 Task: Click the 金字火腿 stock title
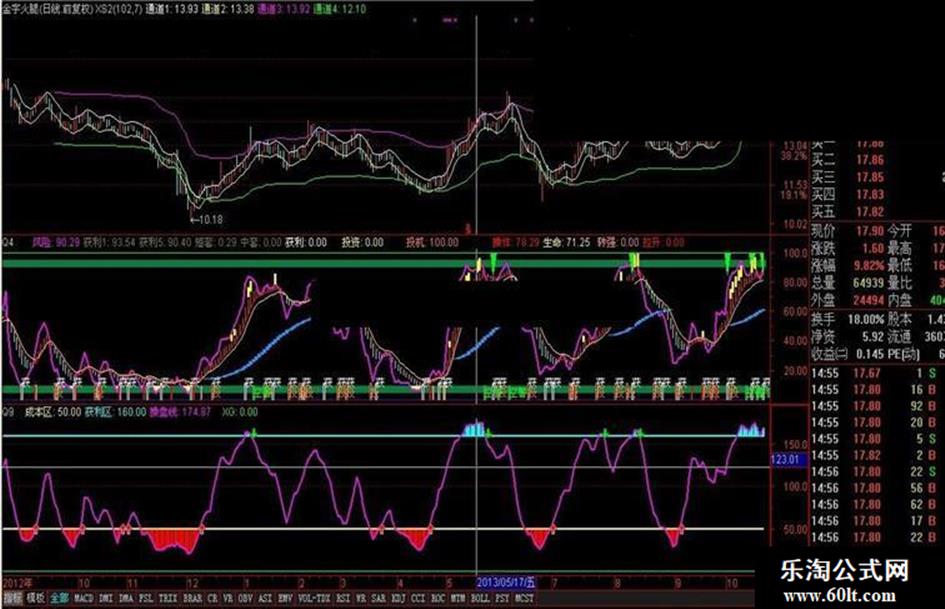click(x=21, y=9)
